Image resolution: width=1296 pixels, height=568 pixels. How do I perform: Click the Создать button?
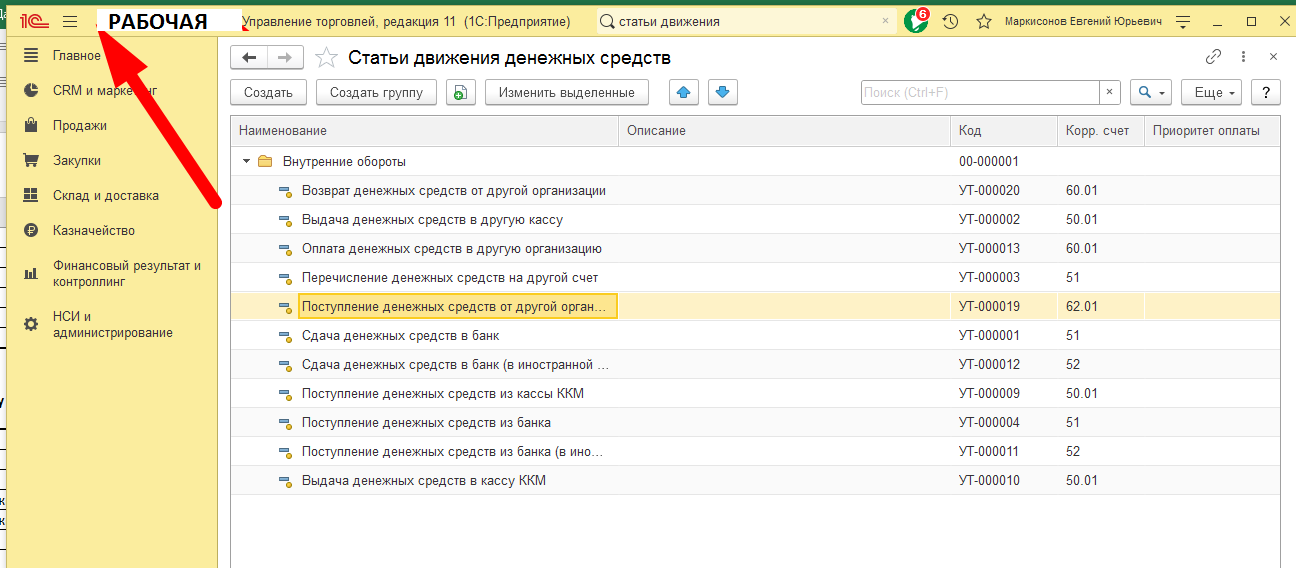268,92
